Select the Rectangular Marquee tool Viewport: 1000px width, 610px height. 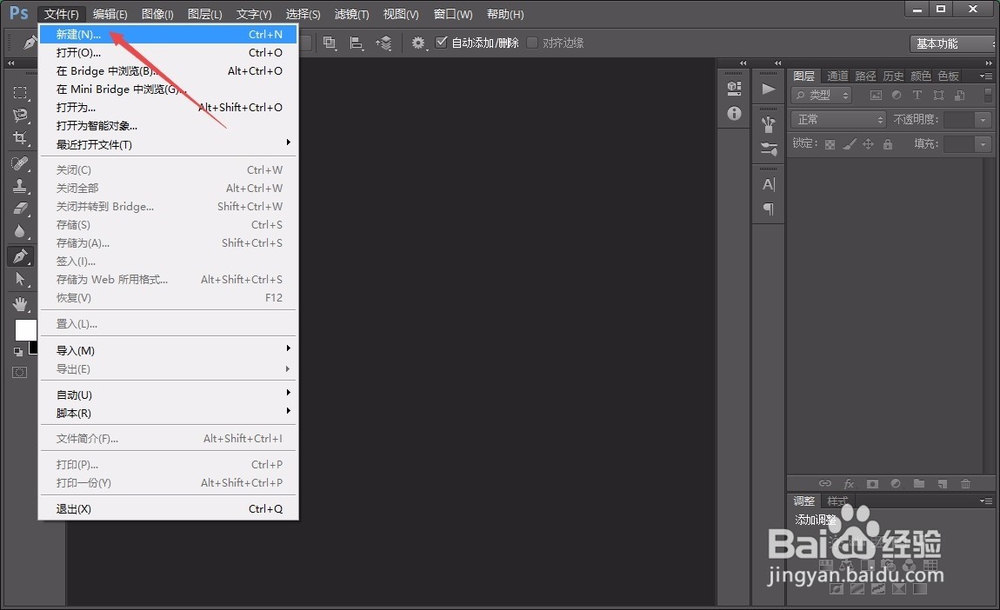pyautogui.click(x=20, y=93)
